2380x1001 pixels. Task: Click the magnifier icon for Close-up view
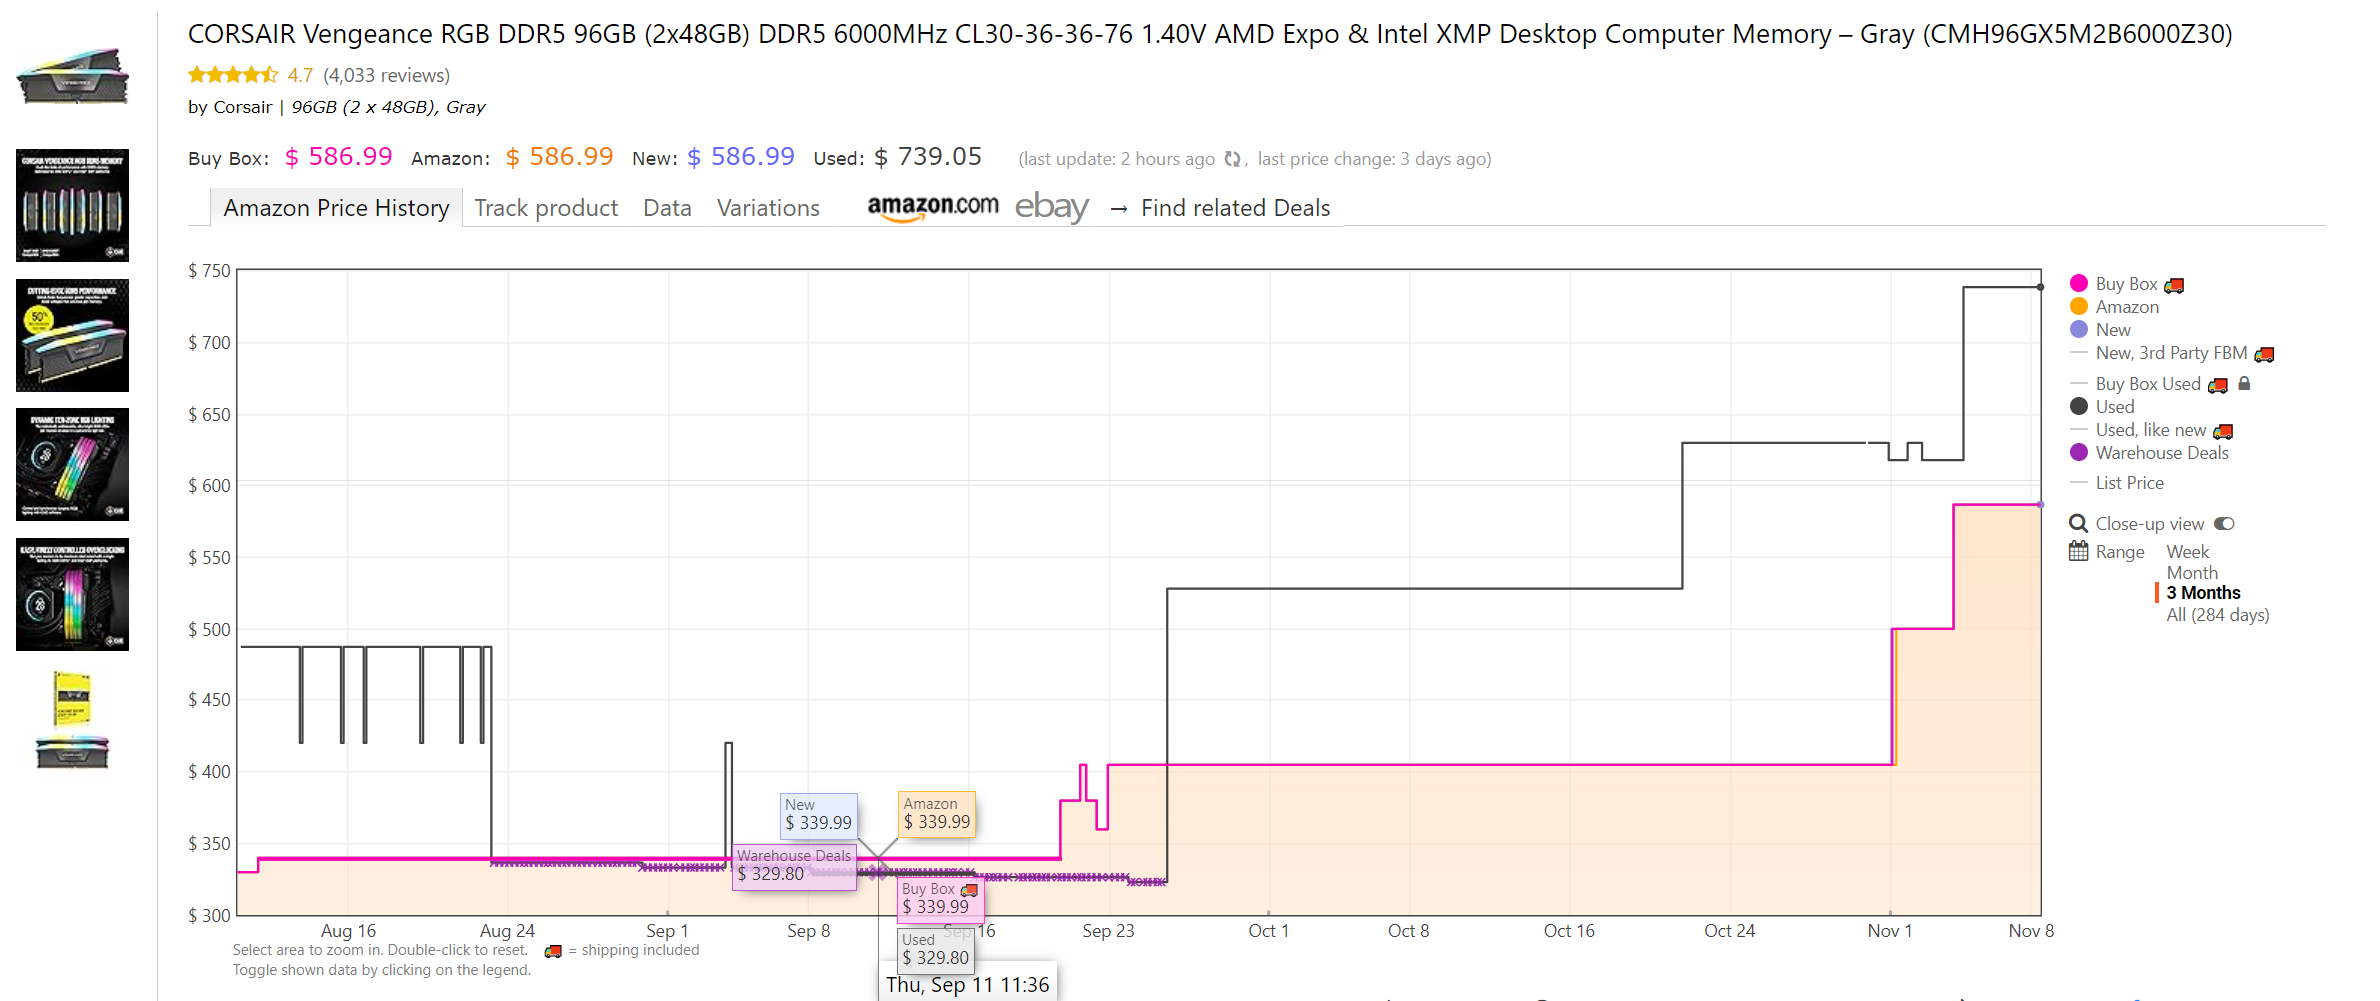(2078, 524)
